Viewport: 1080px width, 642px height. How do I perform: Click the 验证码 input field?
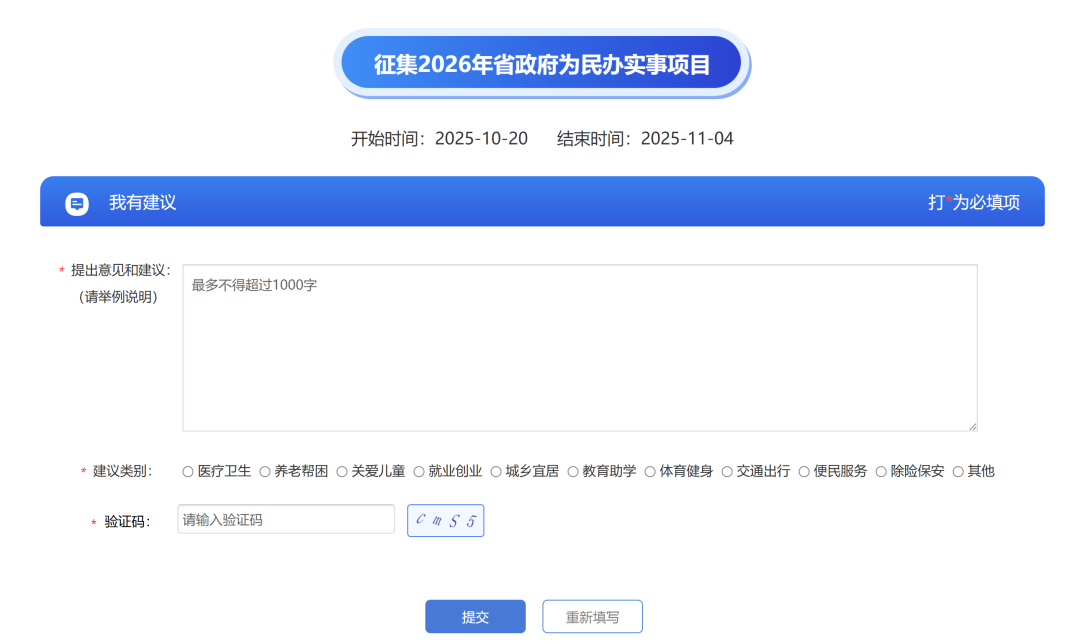point(286,520)
